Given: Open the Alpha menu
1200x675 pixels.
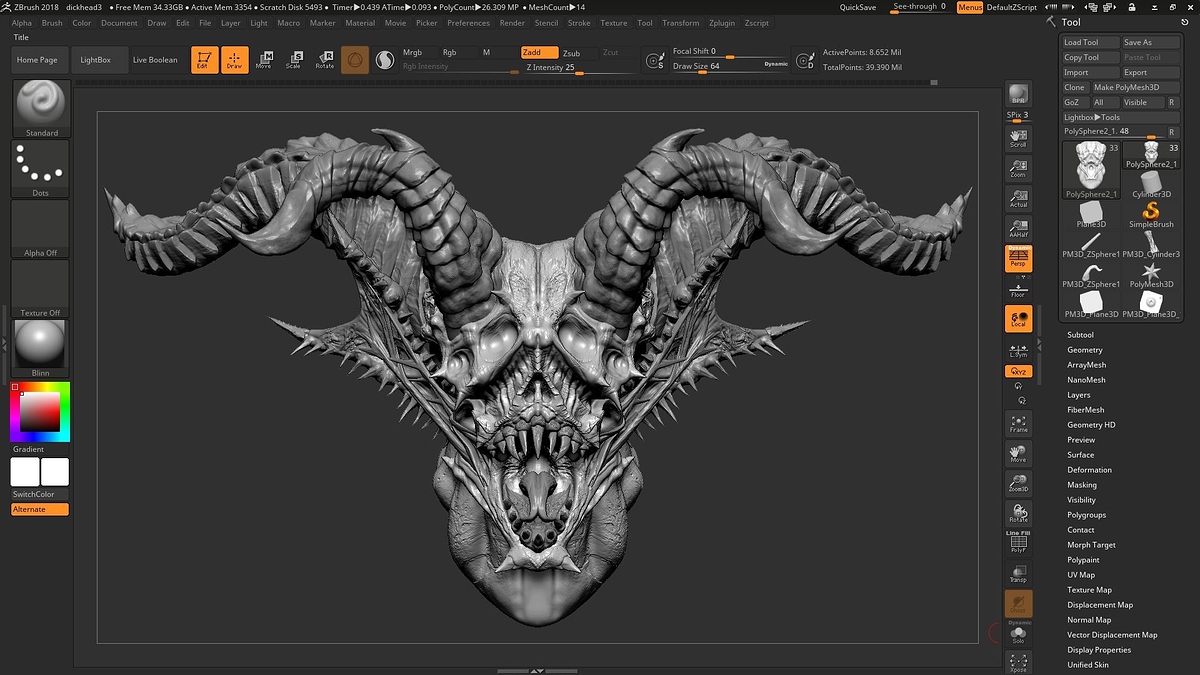Looking at the screenshot, I should 21,23.
